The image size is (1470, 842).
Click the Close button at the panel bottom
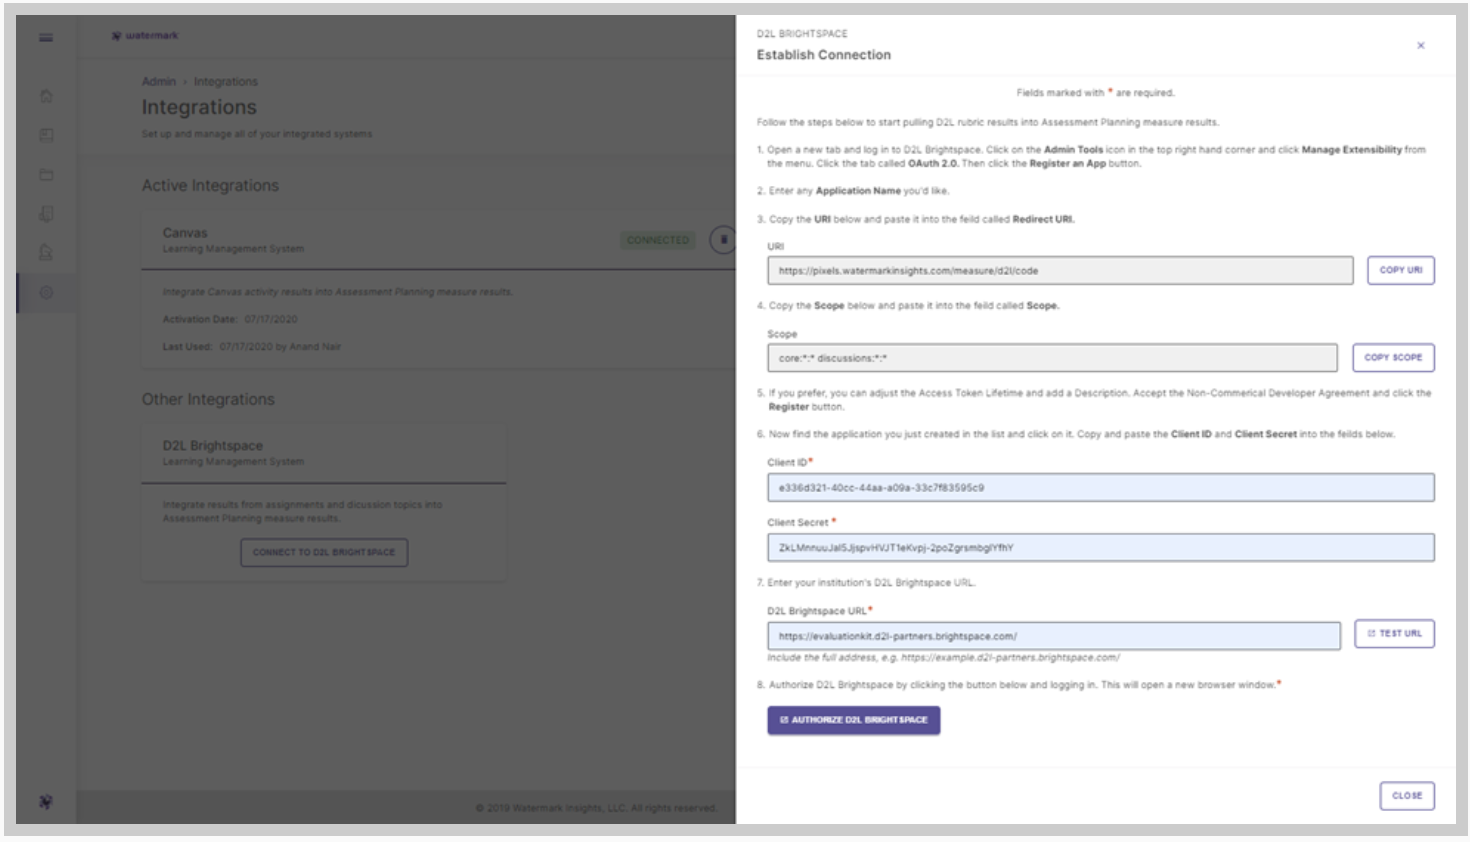[1407, 796]
